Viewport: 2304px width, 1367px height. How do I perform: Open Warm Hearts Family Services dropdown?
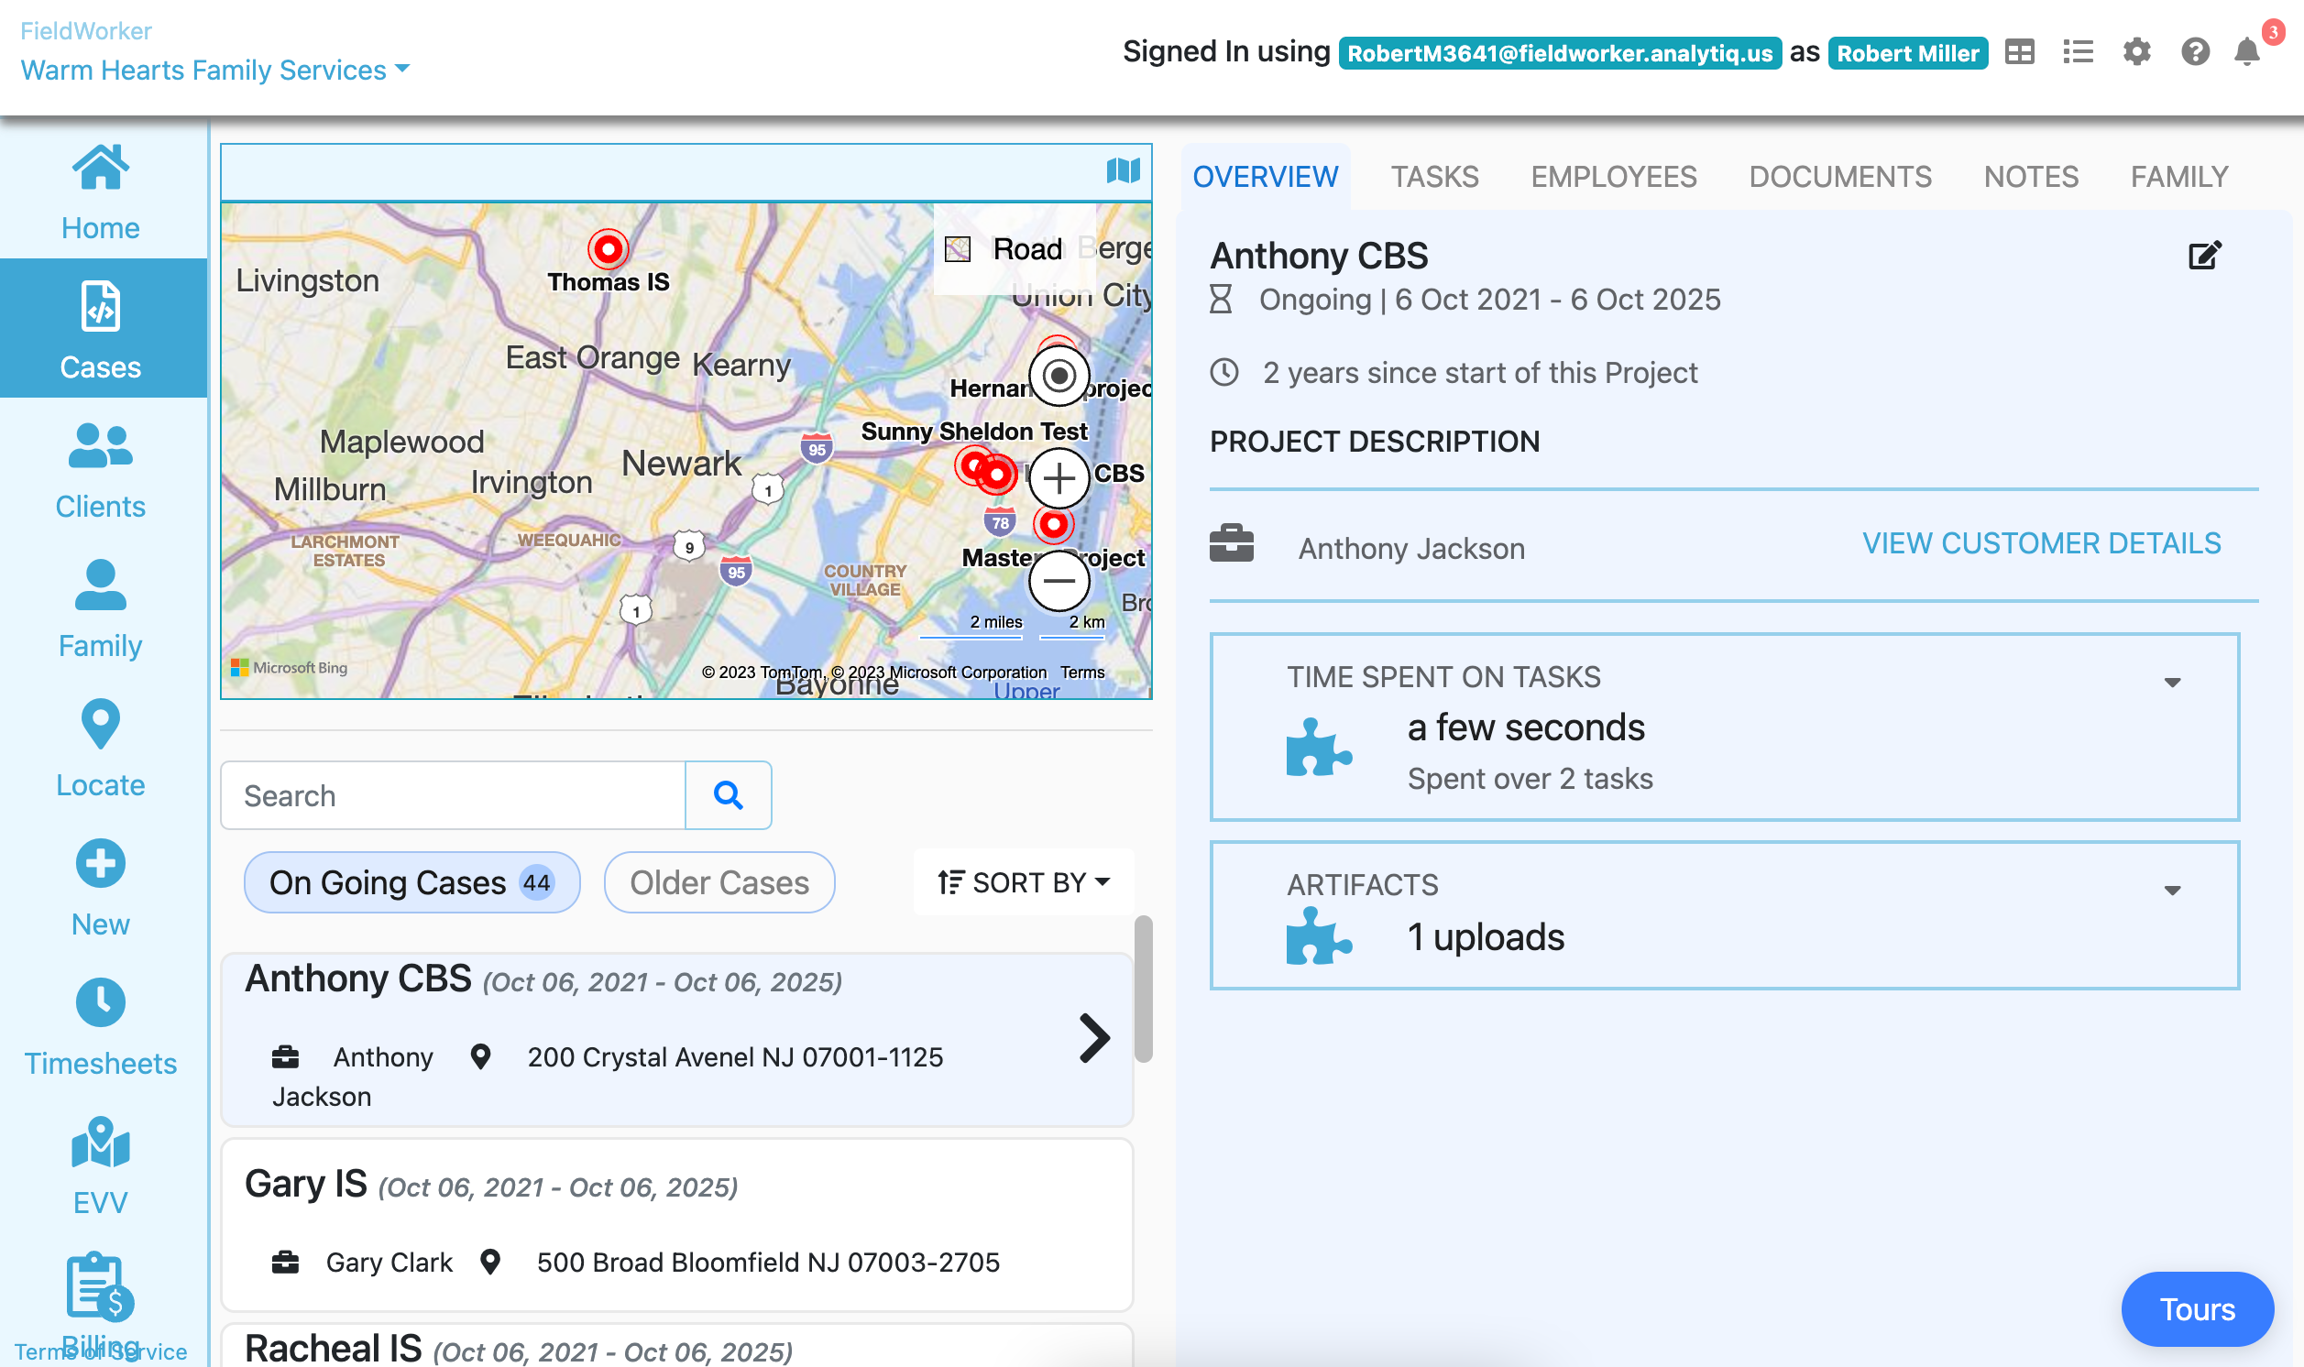215,70
